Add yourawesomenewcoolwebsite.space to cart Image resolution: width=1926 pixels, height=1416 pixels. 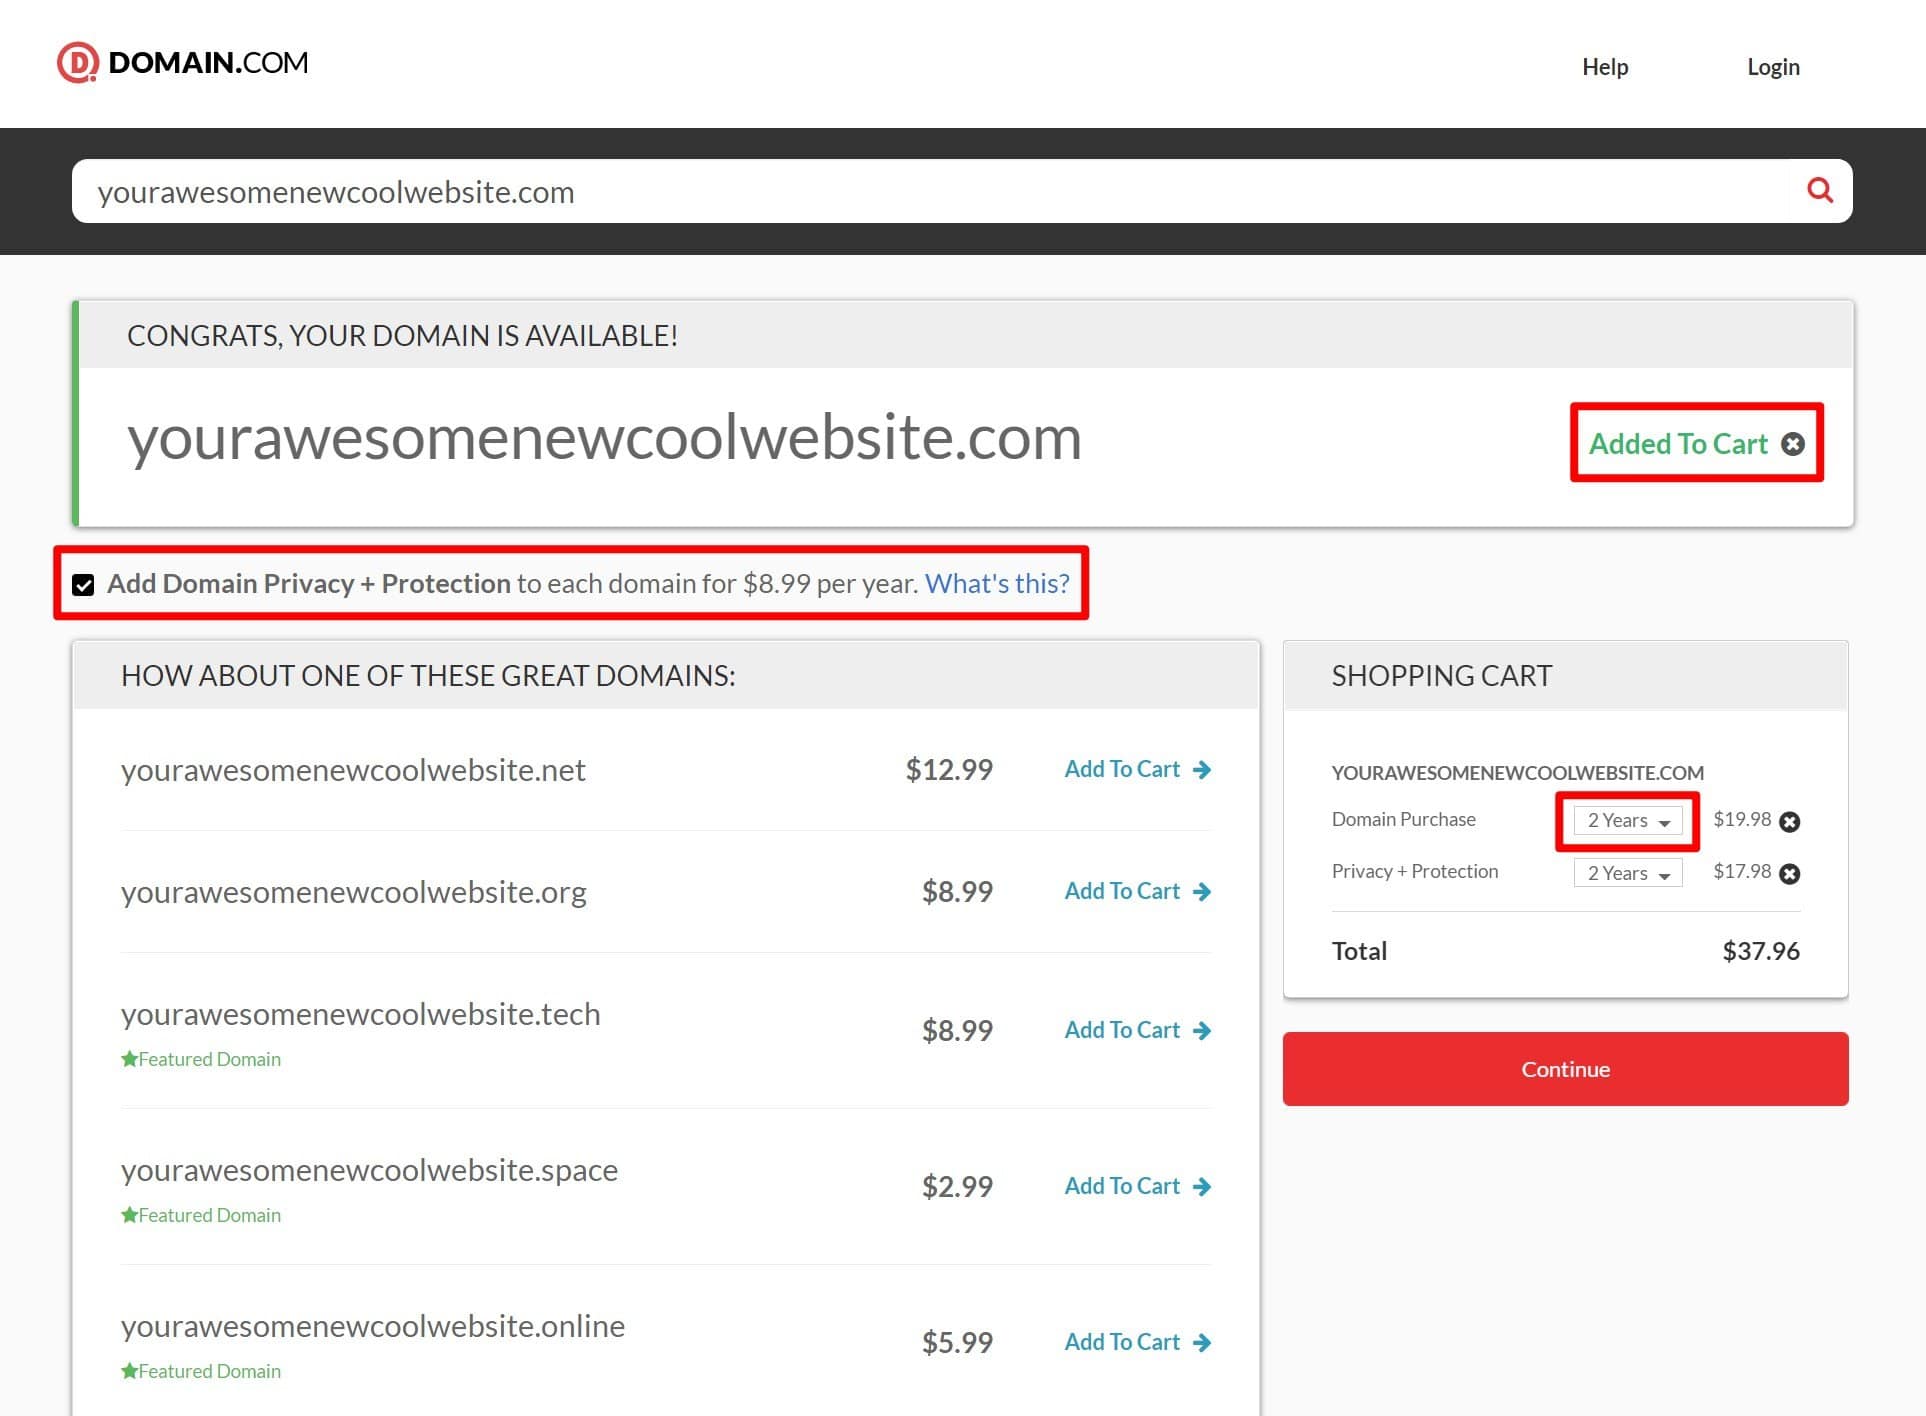pos(1123,1186)
